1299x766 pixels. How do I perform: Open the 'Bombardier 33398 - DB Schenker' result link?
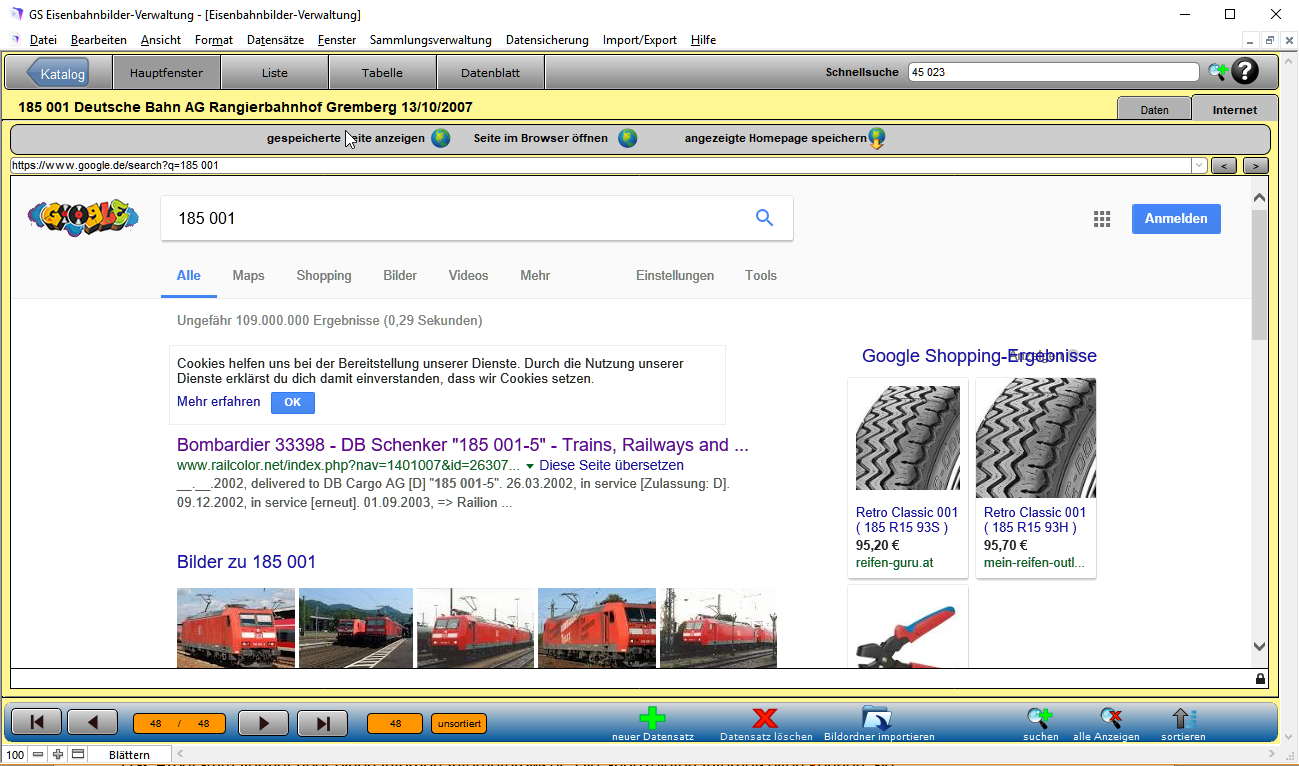pyautogui.click(x=462, y=445)
